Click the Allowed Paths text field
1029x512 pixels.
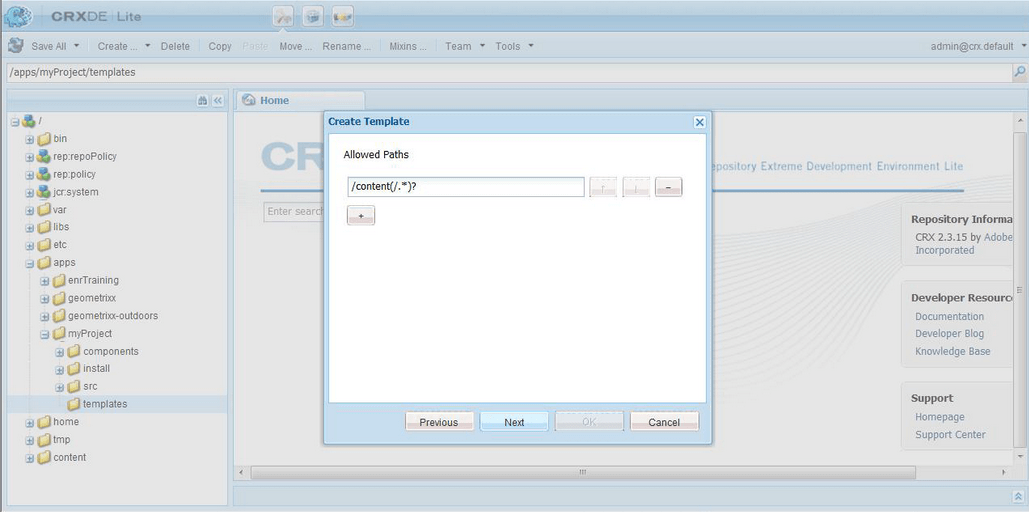465,187
